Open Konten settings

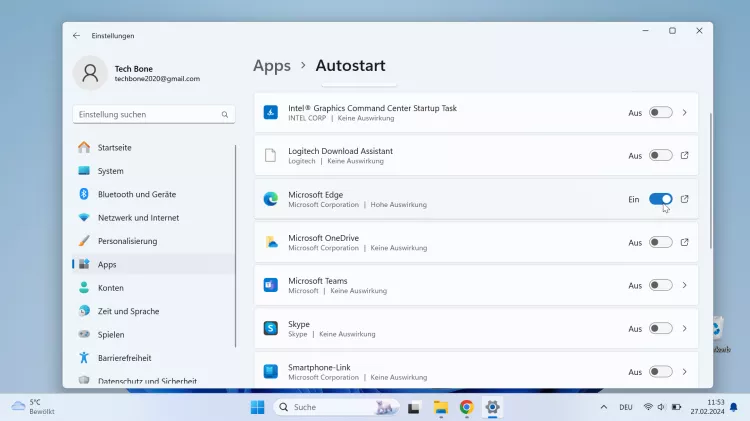coord(153,288)
